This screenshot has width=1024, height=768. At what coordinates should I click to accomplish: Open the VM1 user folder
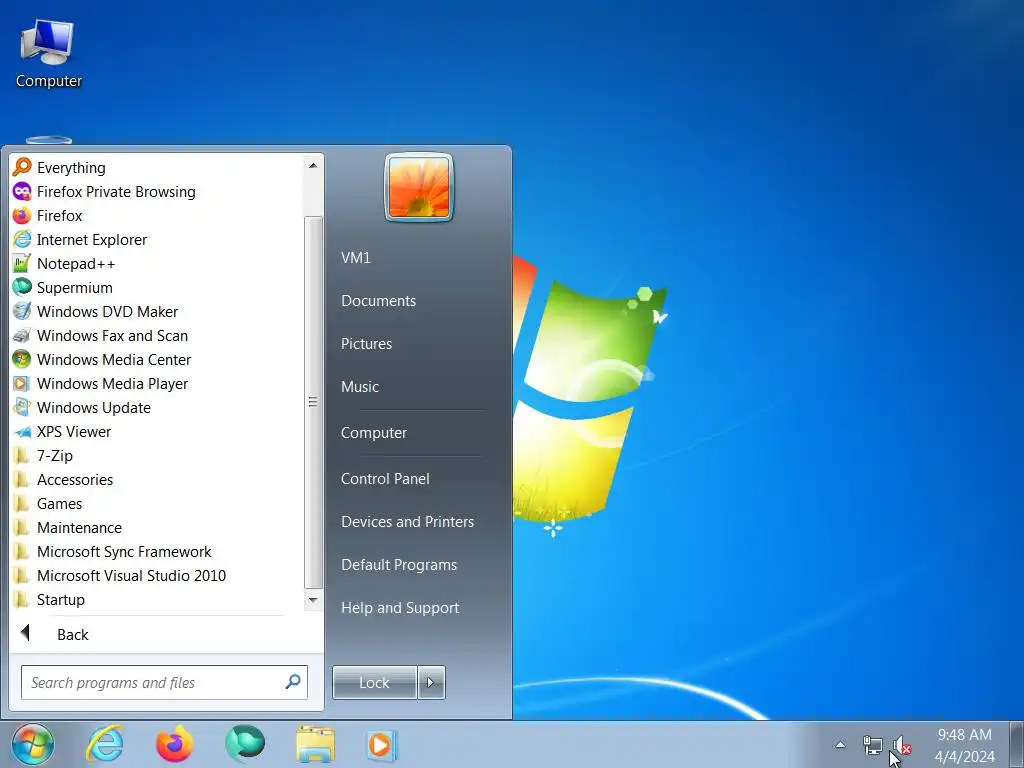point(356,258)
